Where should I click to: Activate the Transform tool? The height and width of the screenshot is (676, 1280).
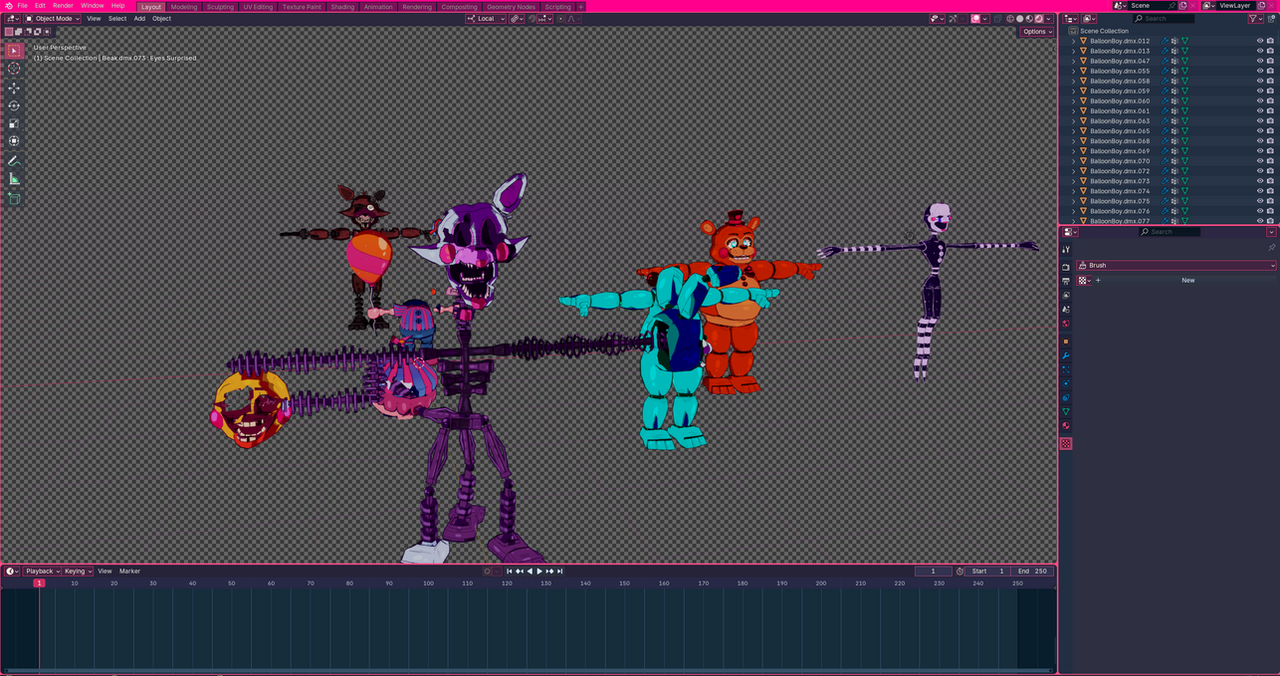pyautogui.click(x=14, y=141)
